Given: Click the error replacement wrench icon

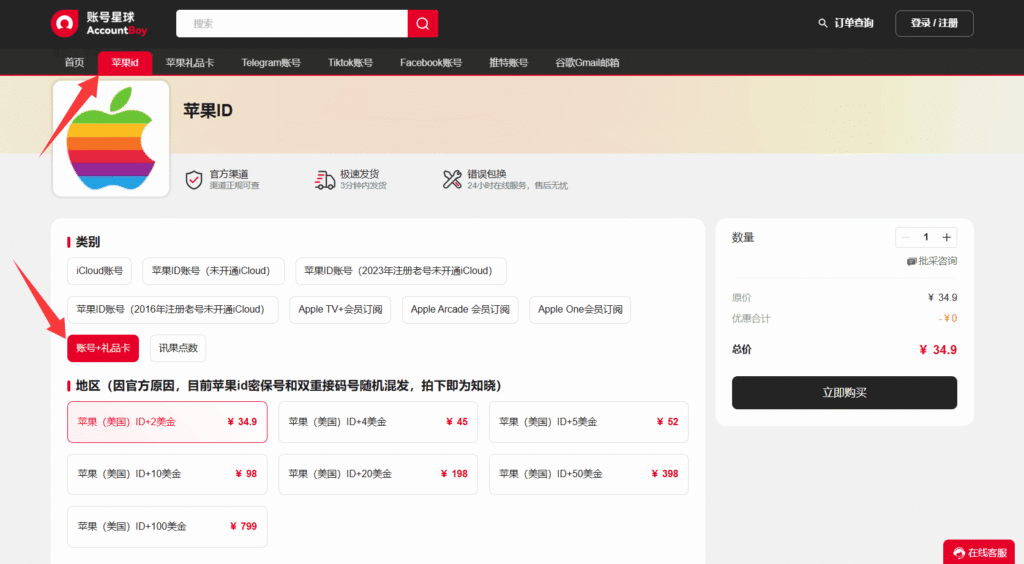Looking at the screenshot, I should [x=452, y=180].
